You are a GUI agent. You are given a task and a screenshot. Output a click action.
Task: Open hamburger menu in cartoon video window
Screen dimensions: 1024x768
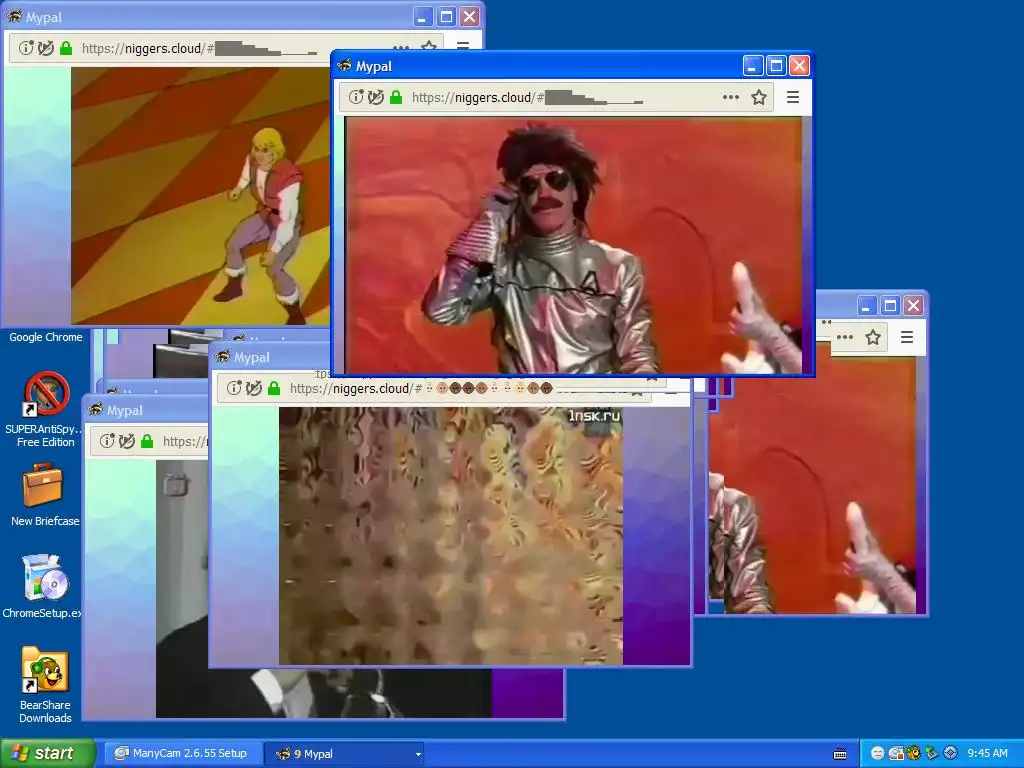[x=462, y=46]
